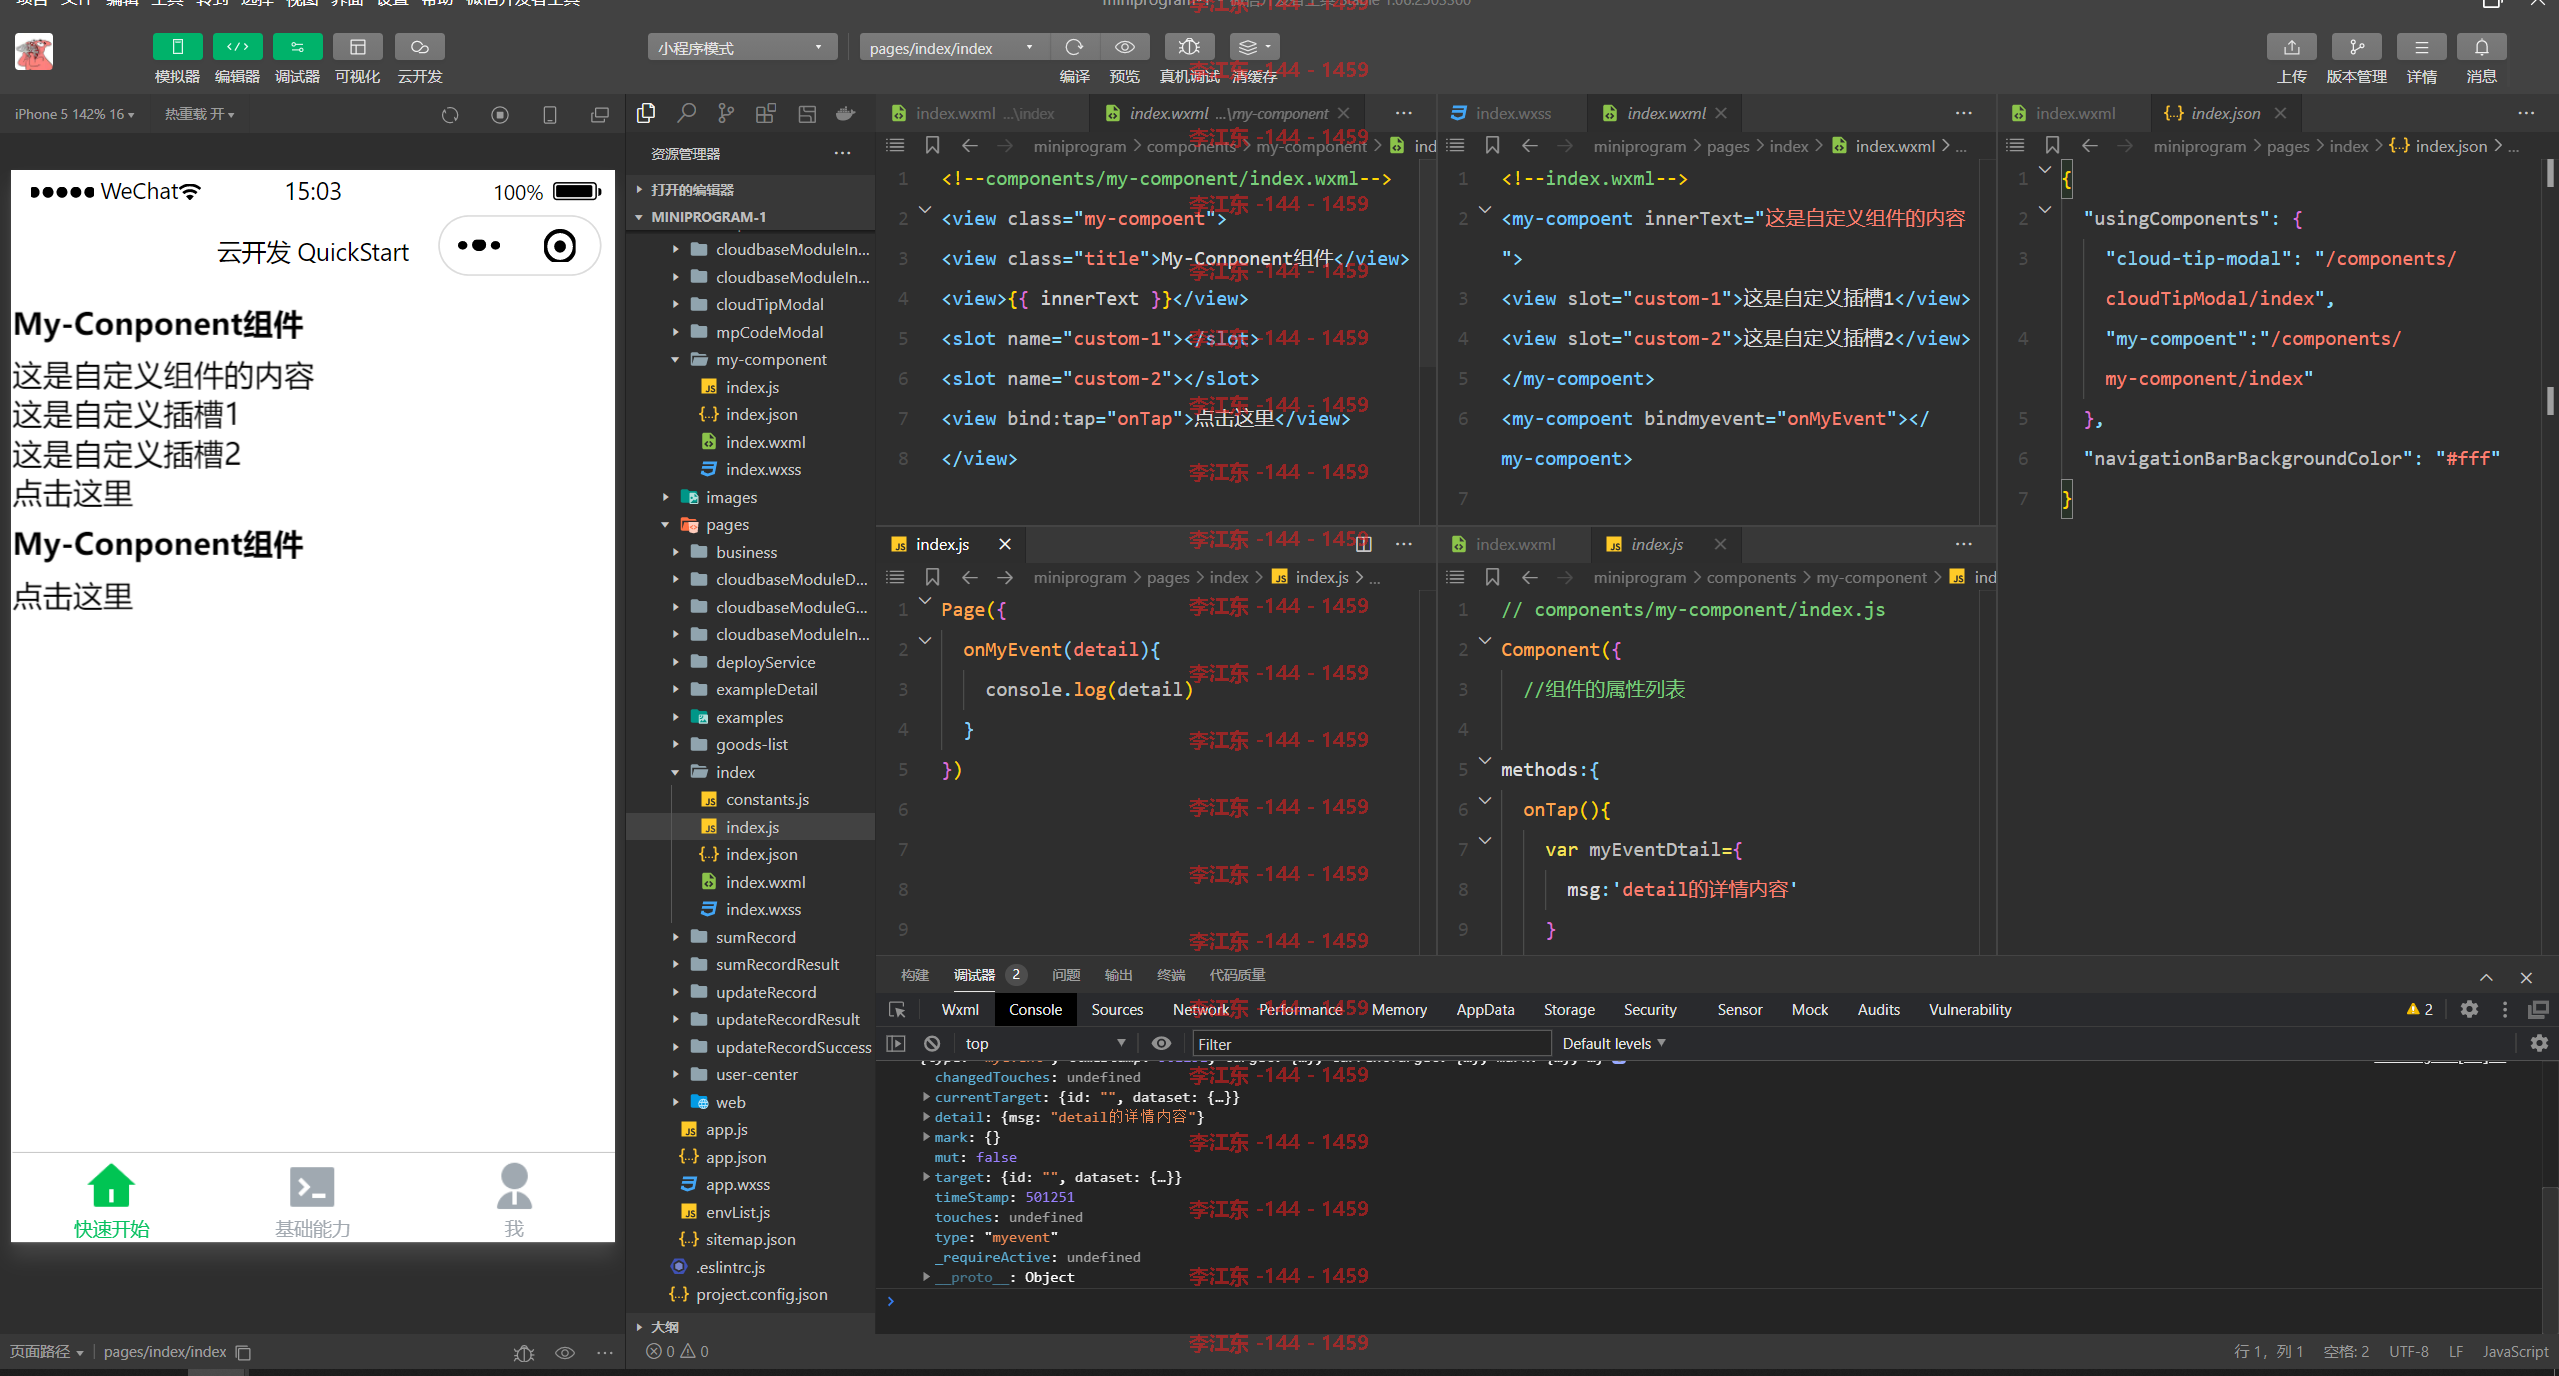The height and width of the screenshot is (1376, 2559).
Task: Open the hot reload (热重载) dropdown
Action: point(199,115)
